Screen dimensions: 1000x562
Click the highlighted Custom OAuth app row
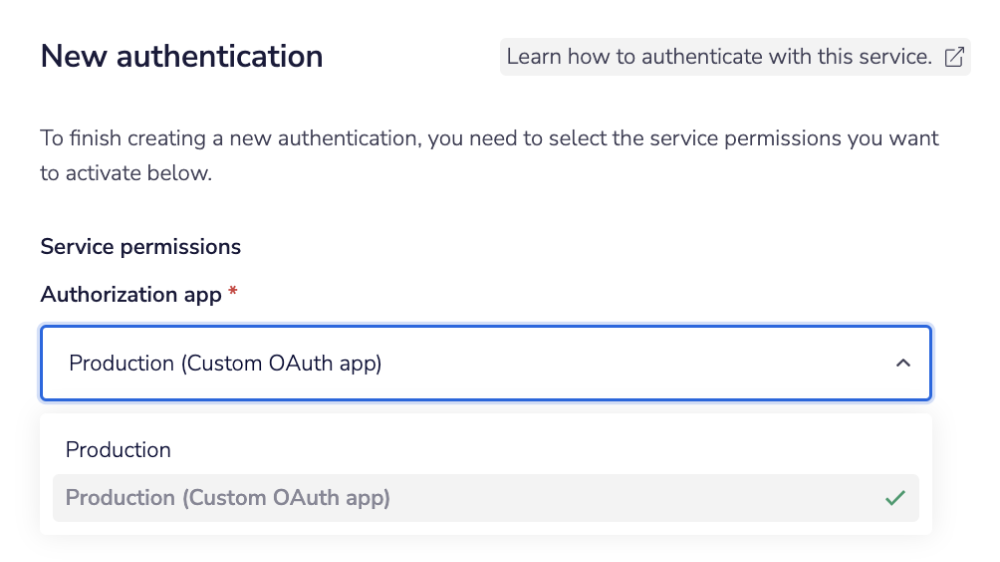click(486, 498)
